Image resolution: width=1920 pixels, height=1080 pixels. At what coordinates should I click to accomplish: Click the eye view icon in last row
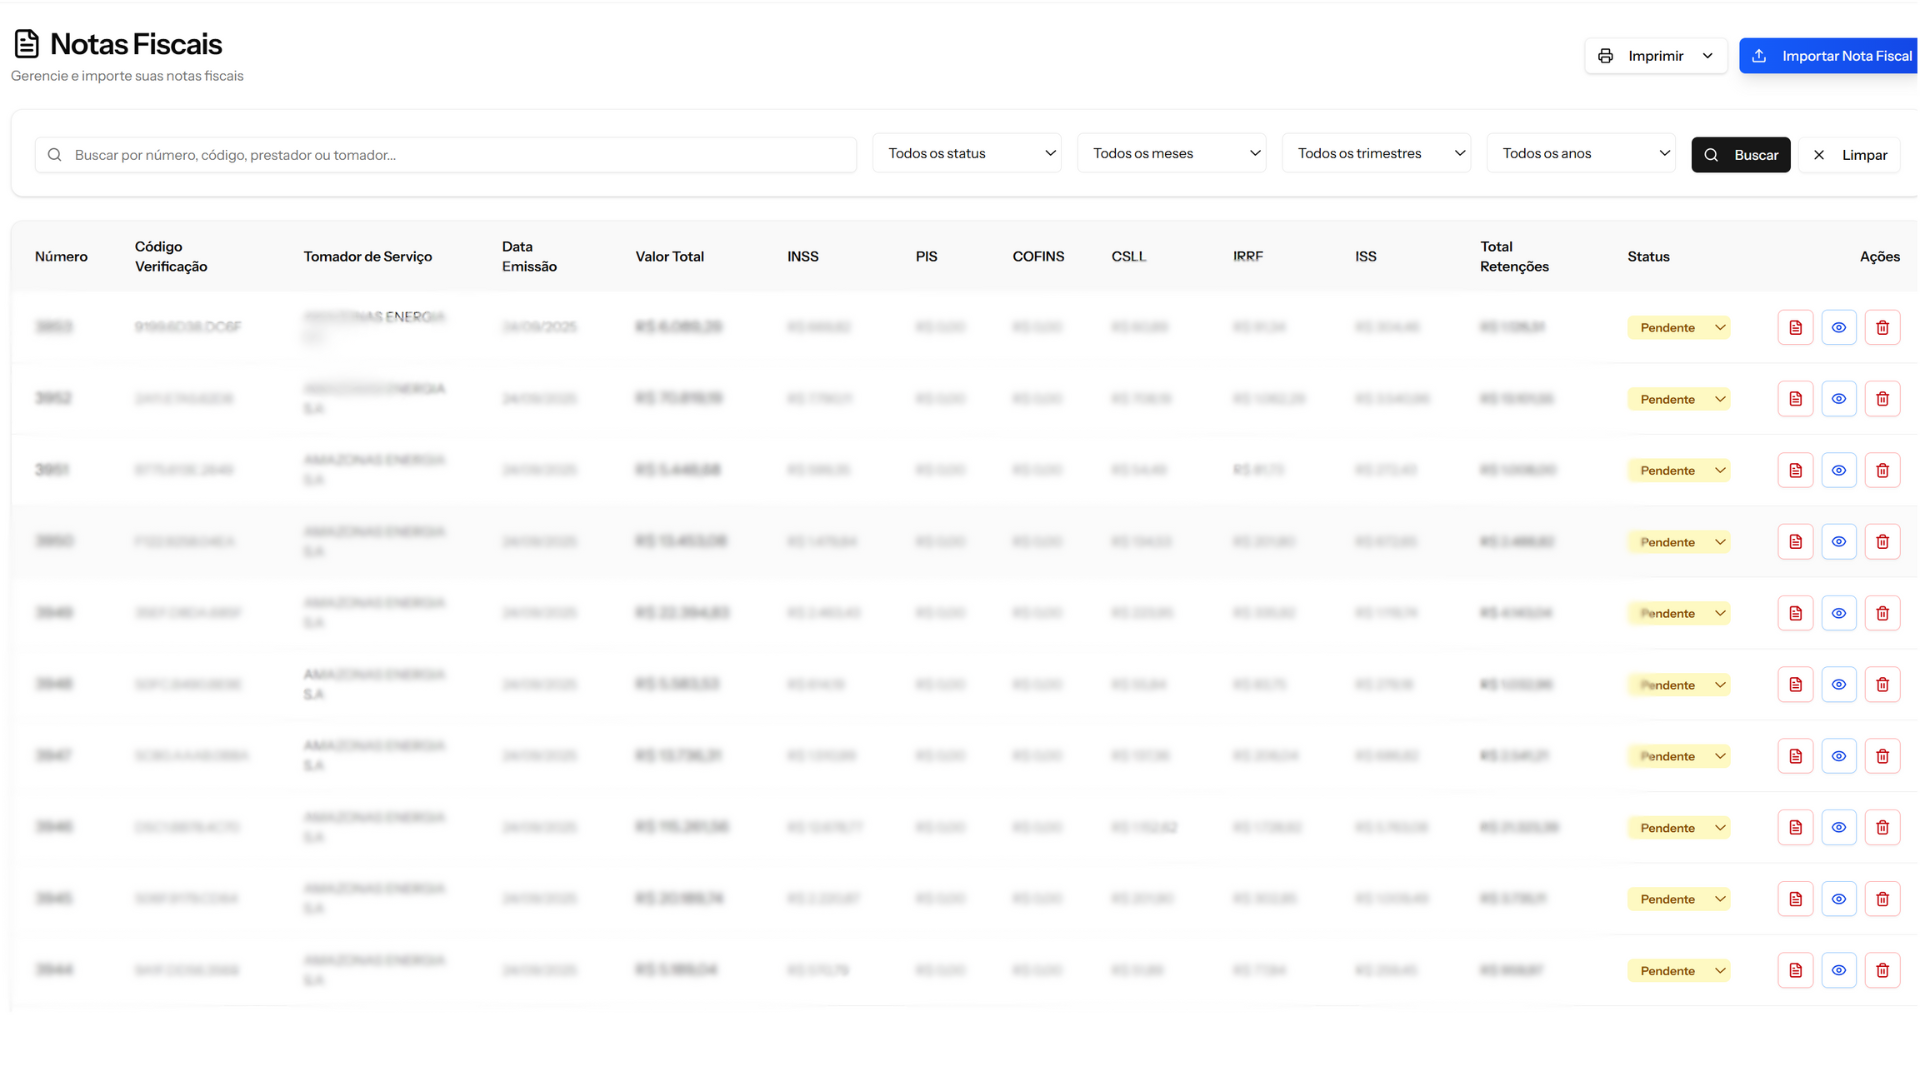tap(1838, 970)
